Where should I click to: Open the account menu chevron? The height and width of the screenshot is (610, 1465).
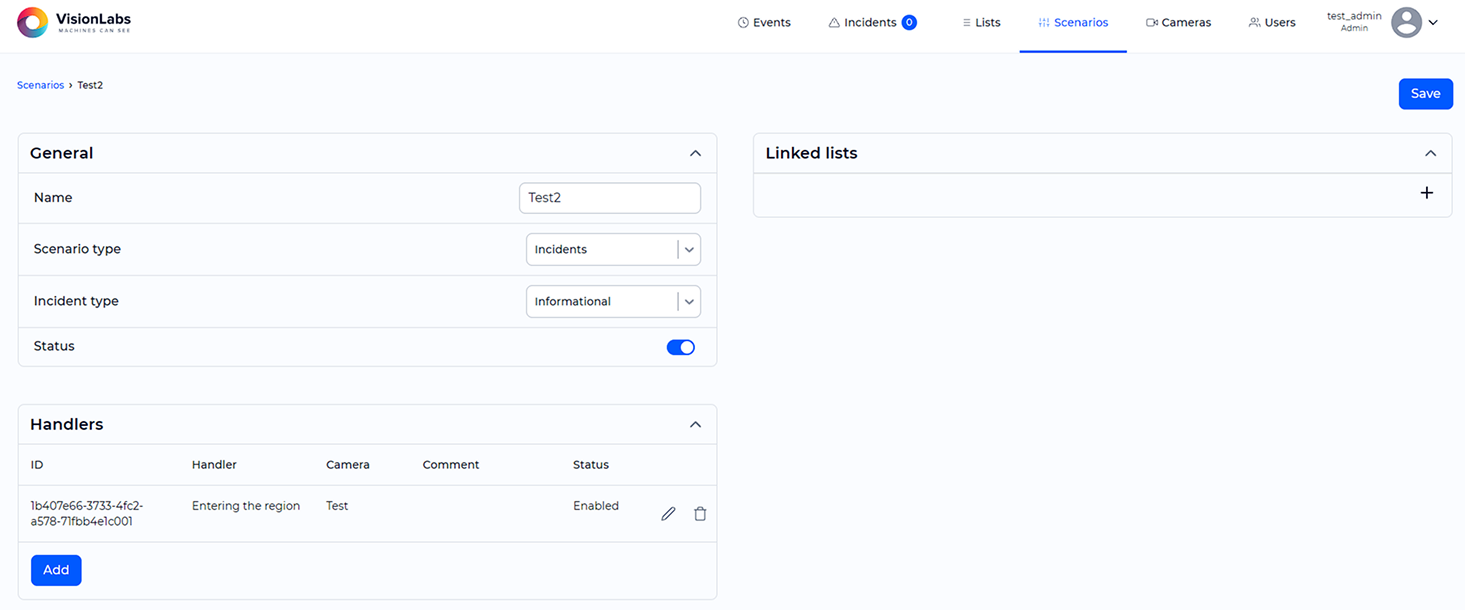coord(1433,22)
